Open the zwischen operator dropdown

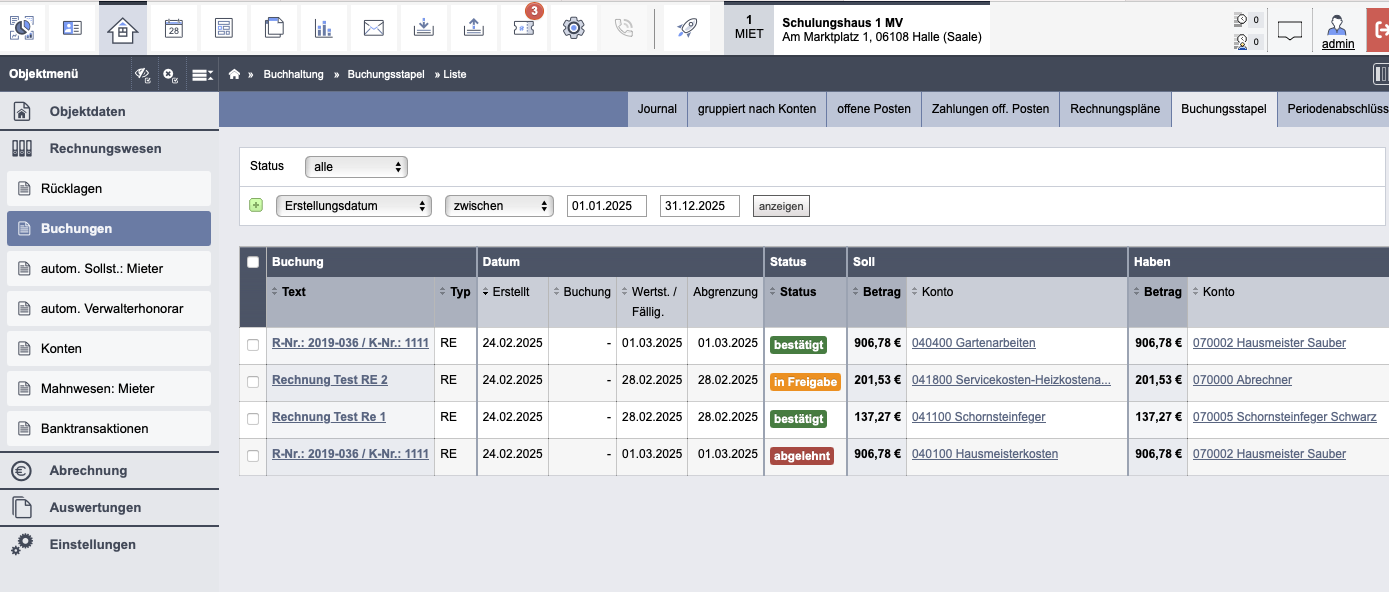[499, 206]
